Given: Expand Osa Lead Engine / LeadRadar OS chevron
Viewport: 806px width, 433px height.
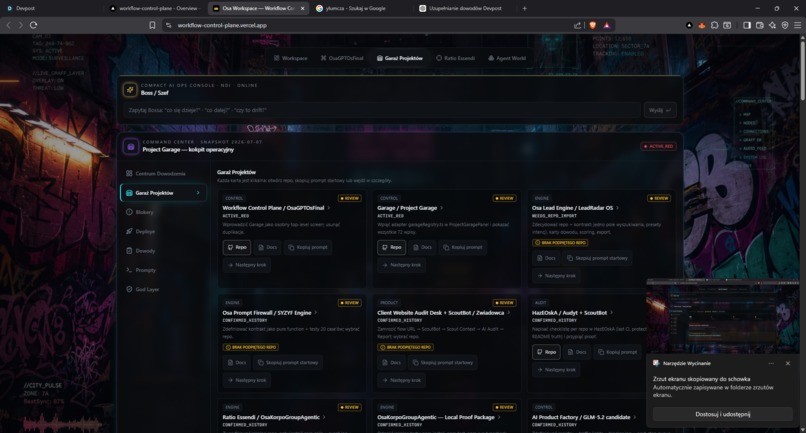Looking at the screenshot, I should click(x=617, y=208).
